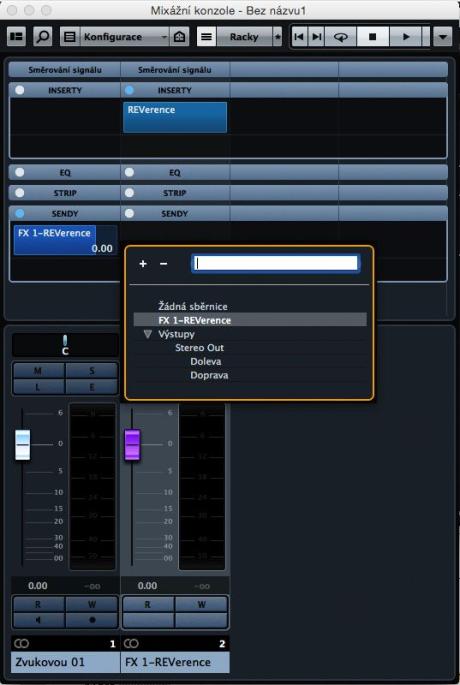460x685 pixels.
Task: Click the three-line racks icon
Action: pyautogui.click(x=206, y=37)
